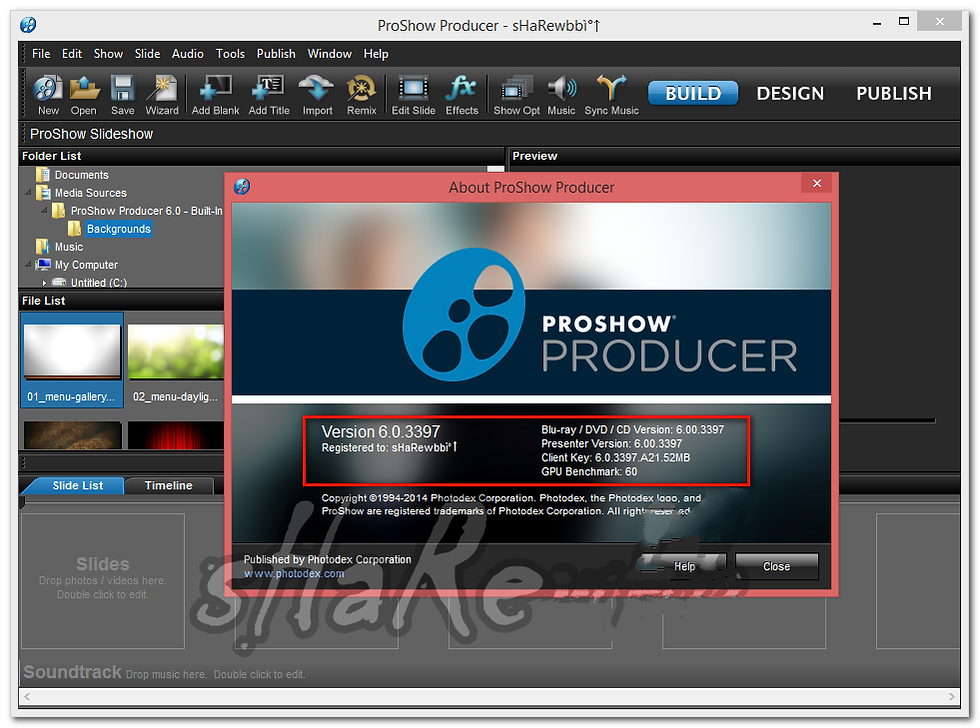Viewport: 980px width, 728px height.
Task: Select the 02_menu-daylig thumbnail
Action: (176, 360)
